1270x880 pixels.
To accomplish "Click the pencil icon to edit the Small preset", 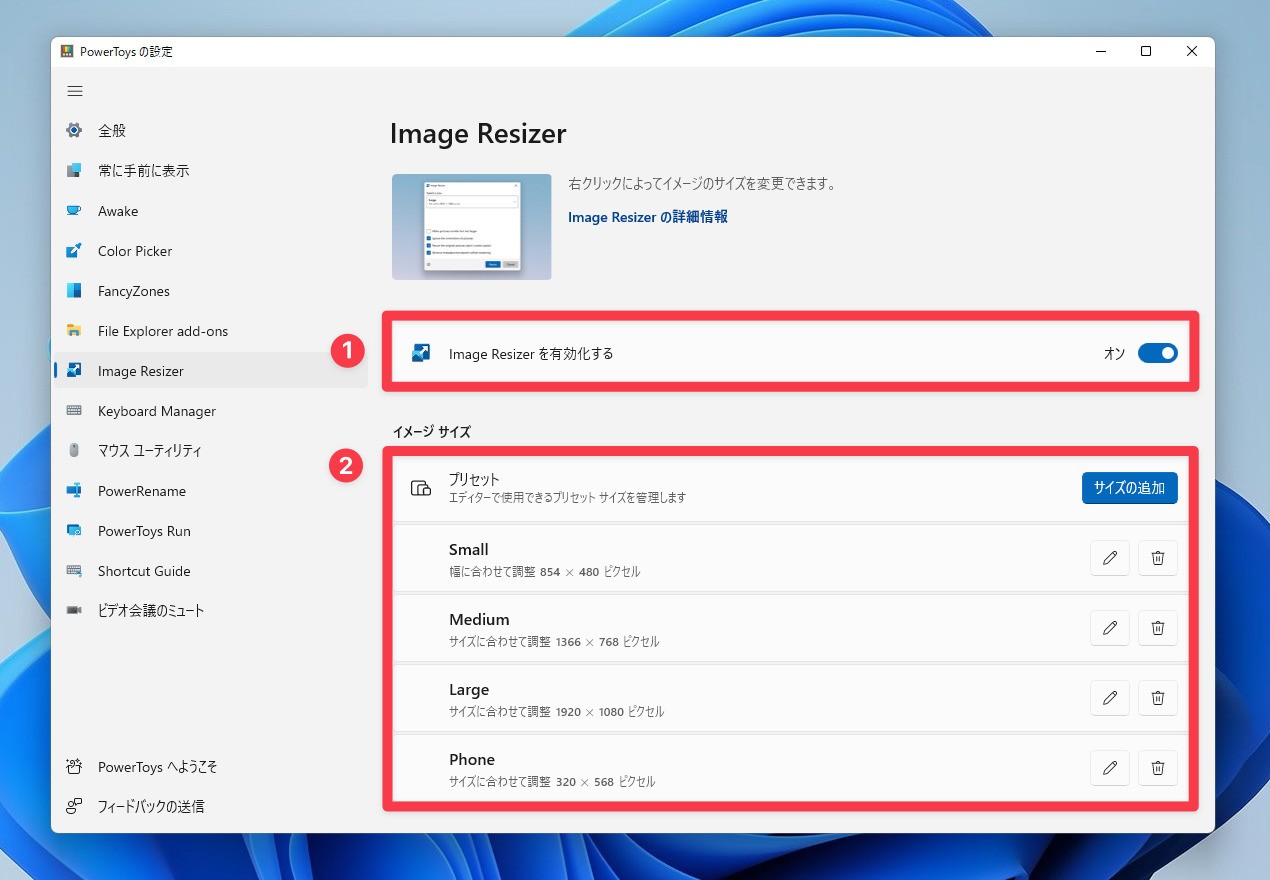I will click(1109, 558).
